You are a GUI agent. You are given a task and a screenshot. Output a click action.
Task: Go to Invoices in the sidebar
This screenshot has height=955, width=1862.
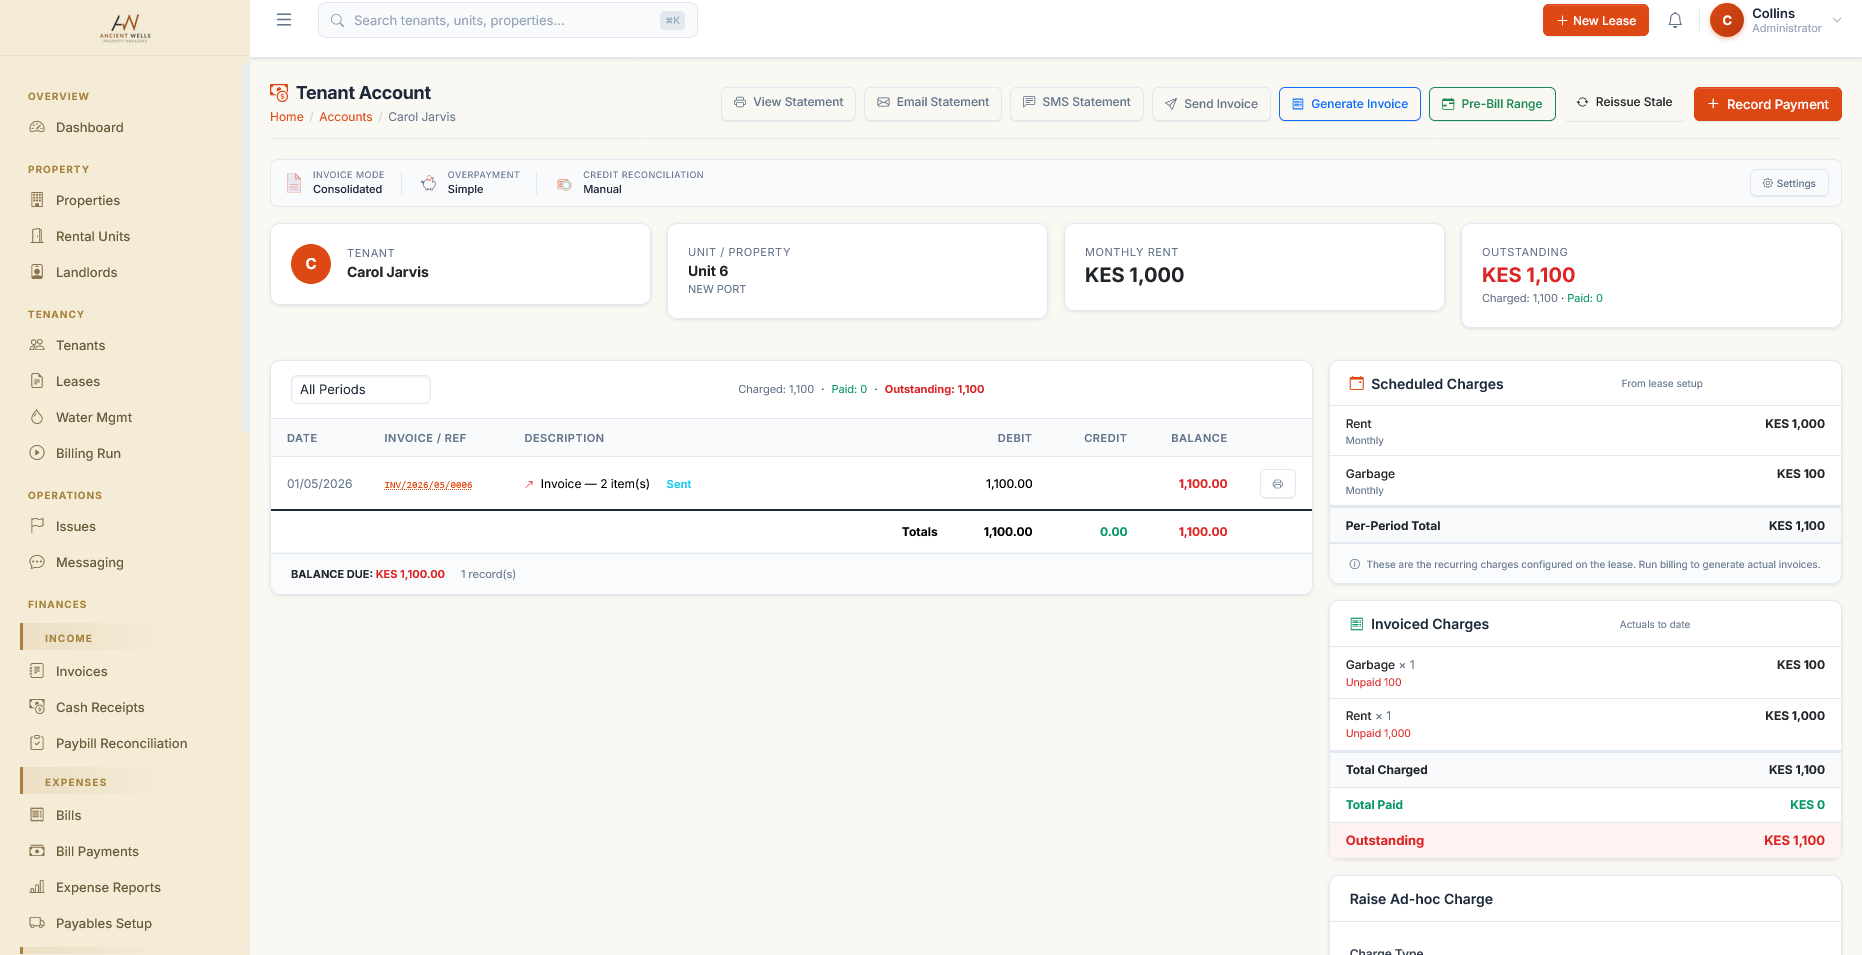point(82,671)
